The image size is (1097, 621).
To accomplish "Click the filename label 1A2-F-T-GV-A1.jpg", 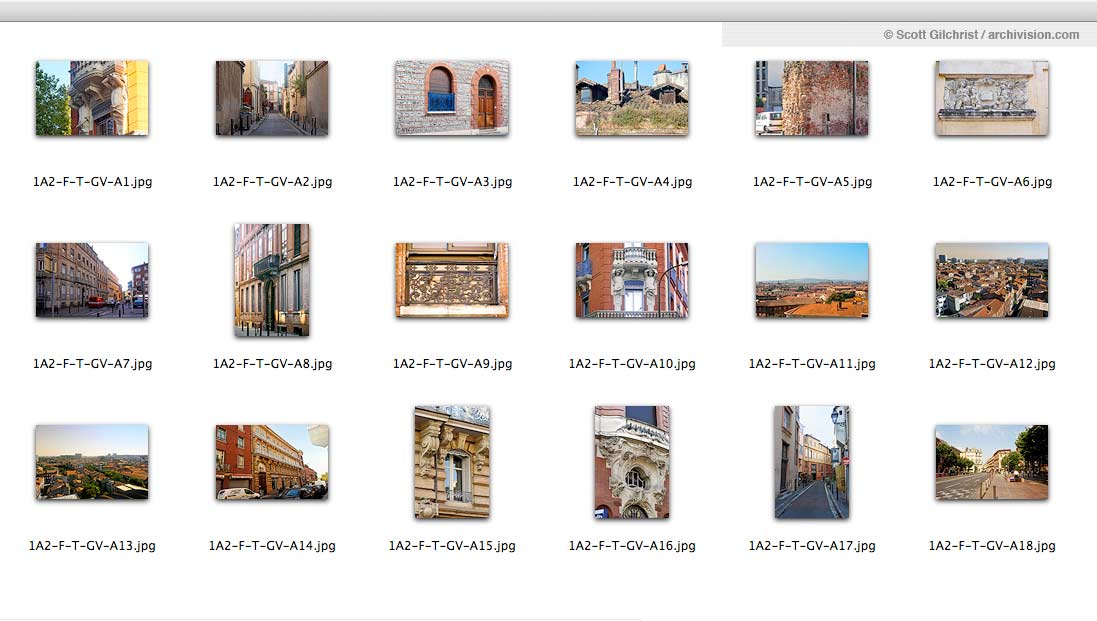I will point(92,182).
